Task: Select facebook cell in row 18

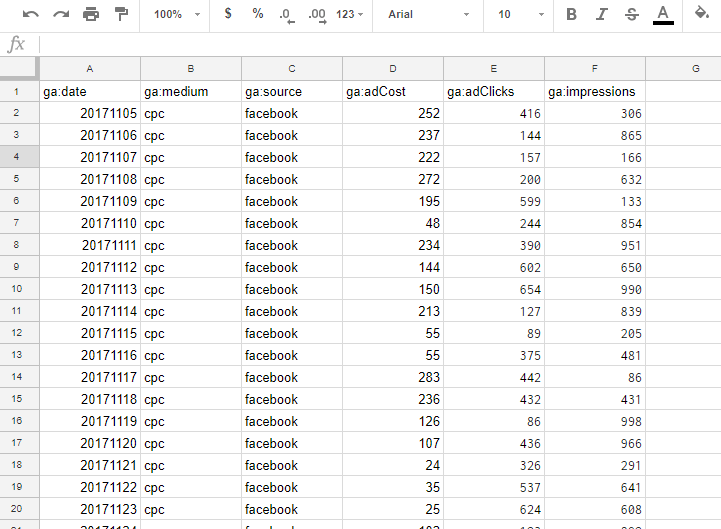Action: (292, 465)
